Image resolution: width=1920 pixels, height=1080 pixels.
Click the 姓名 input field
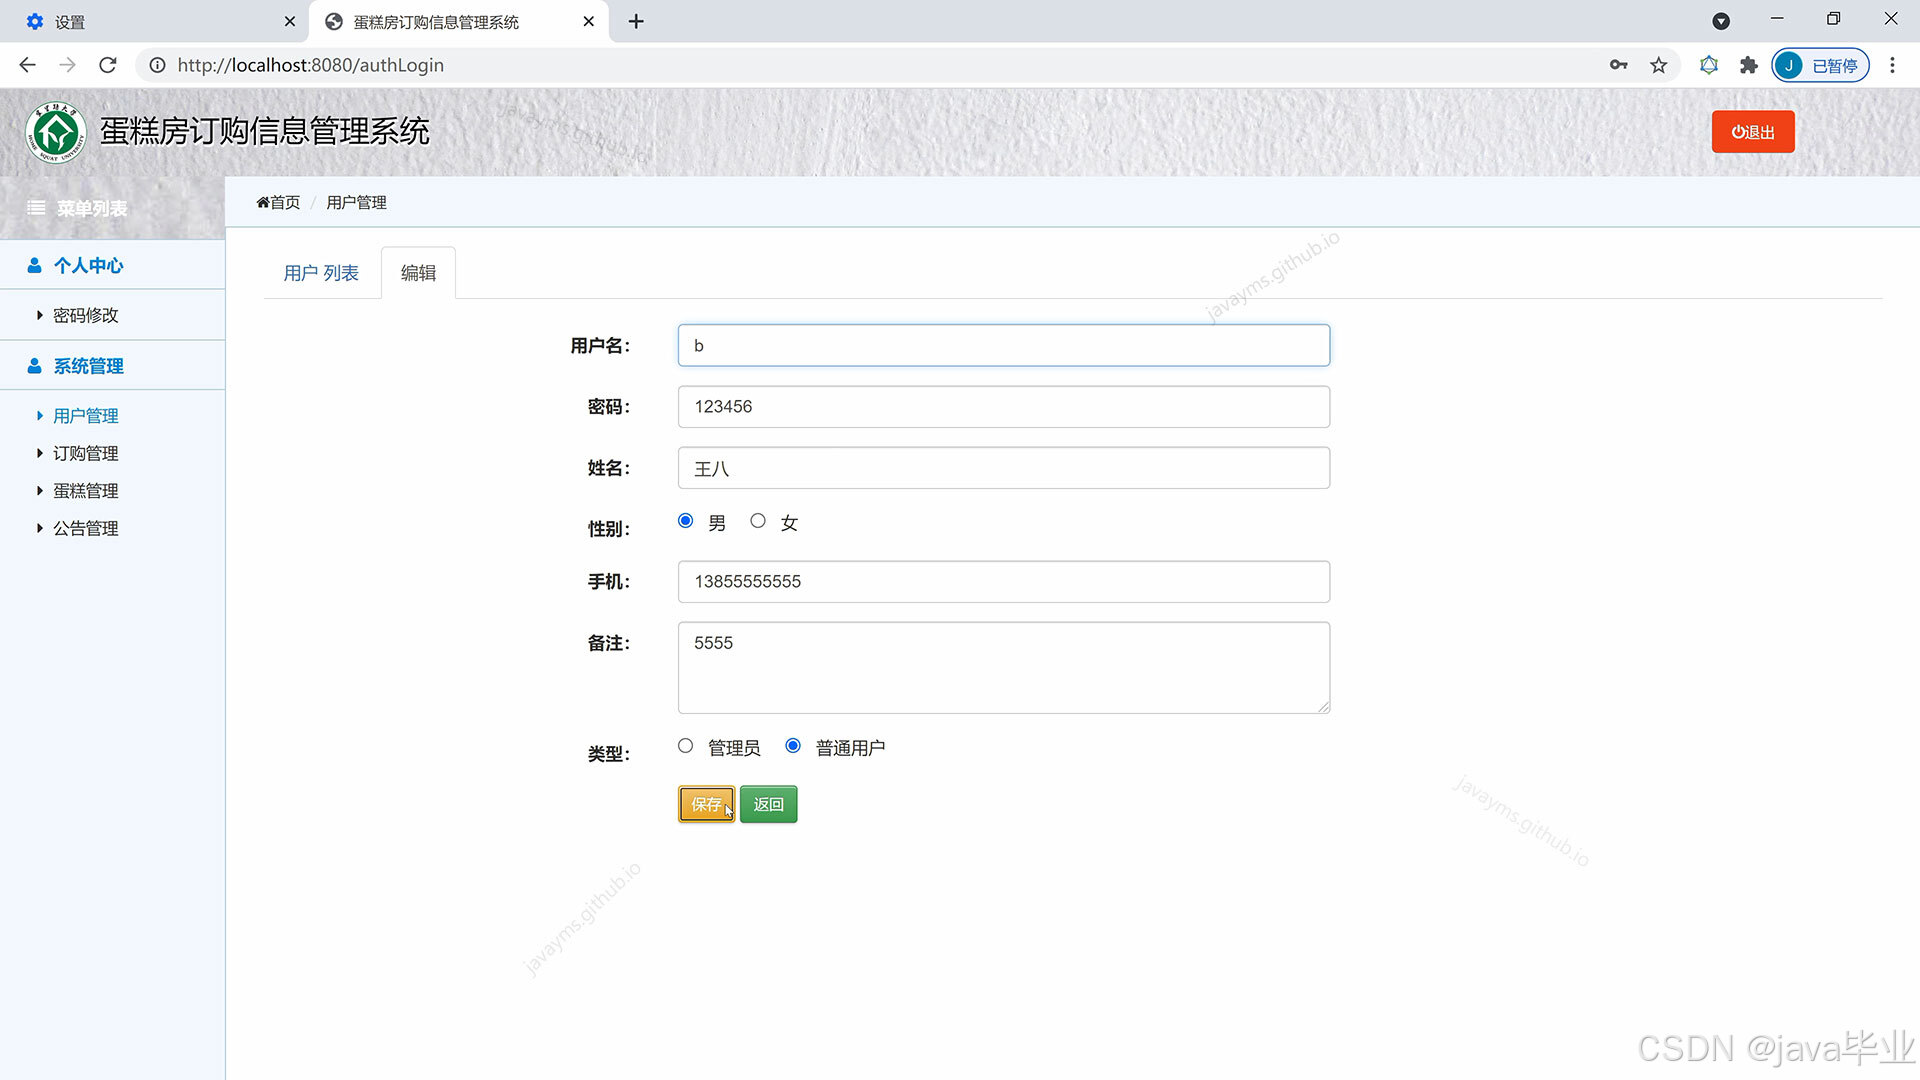pyautogui.click(x=1004, y=468)
